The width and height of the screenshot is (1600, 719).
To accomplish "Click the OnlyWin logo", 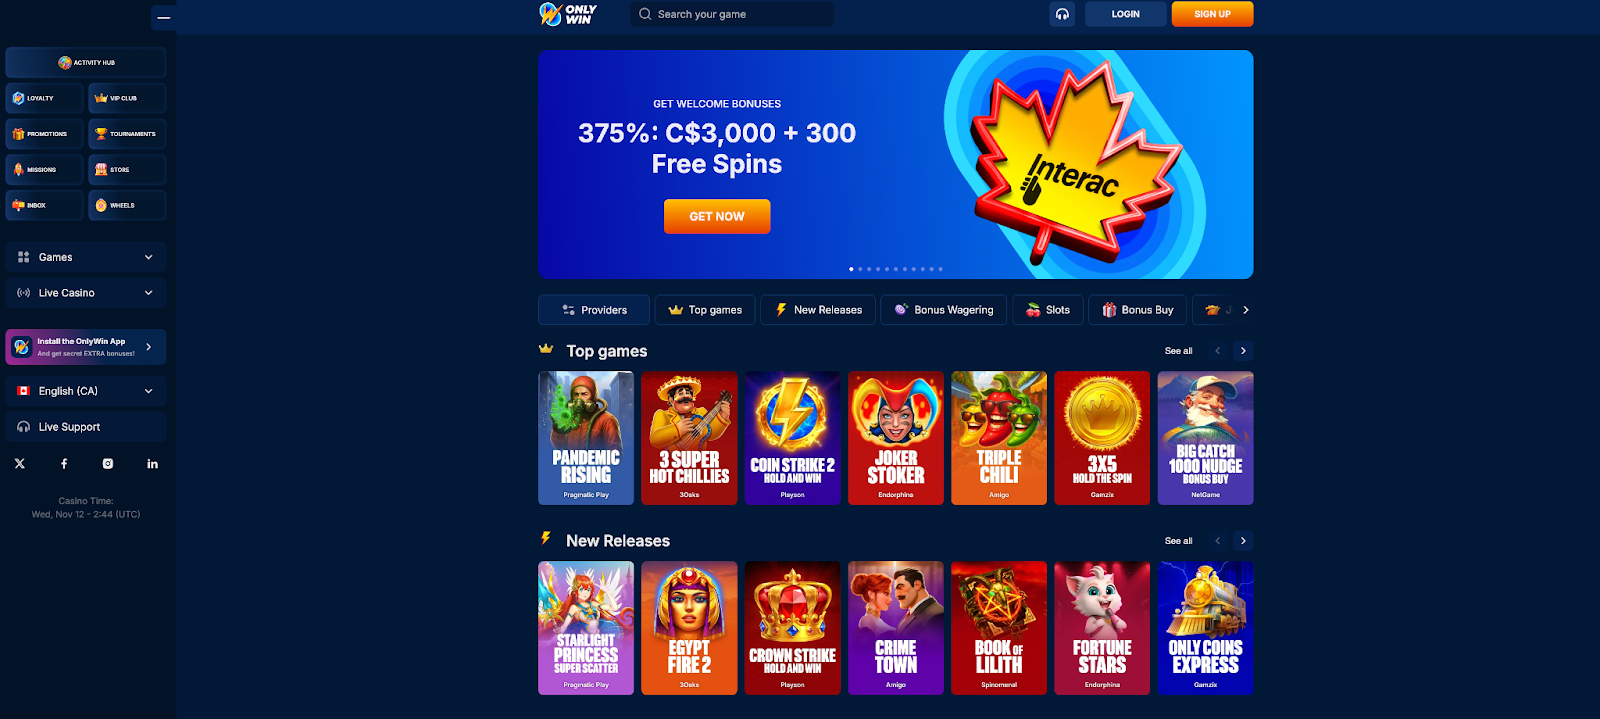I will [568, 14].
